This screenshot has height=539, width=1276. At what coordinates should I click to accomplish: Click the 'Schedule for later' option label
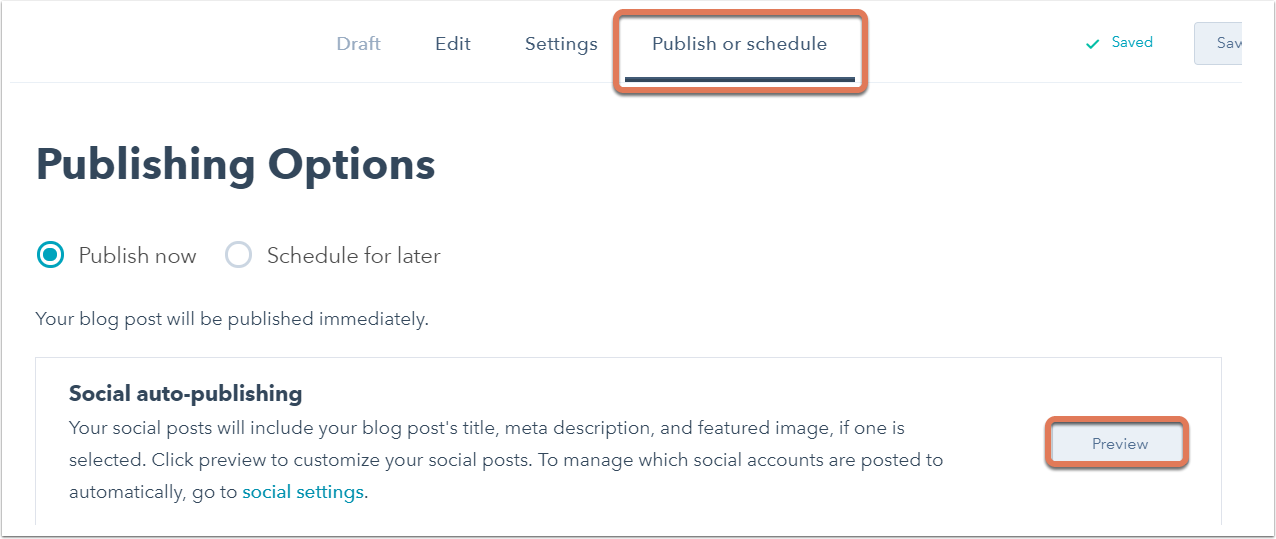pos(353,256)
